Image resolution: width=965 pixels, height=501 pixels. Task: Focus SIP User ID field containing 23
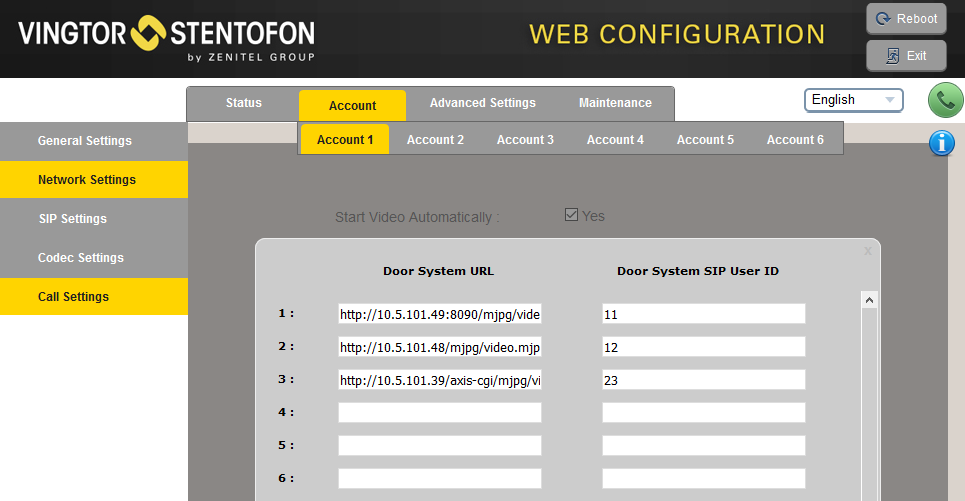point(703,380)
